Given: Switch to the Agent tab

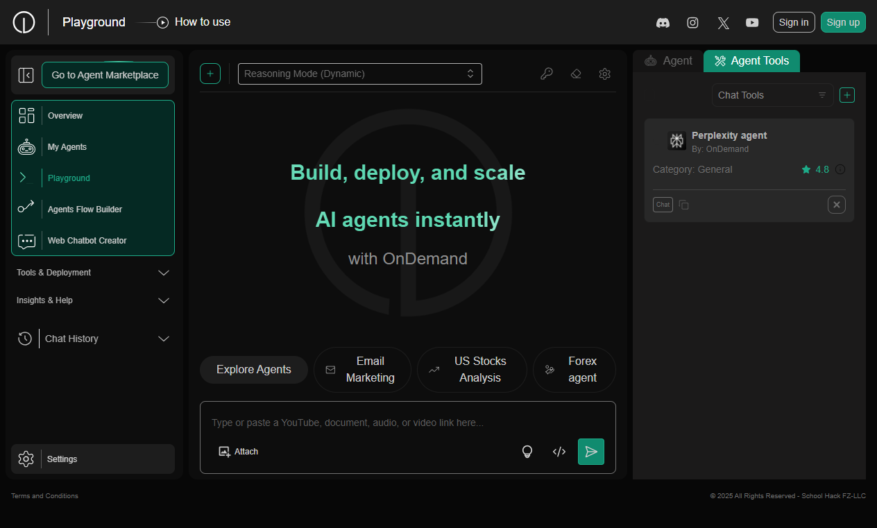Looking at the screenshot, I should 668,60.
